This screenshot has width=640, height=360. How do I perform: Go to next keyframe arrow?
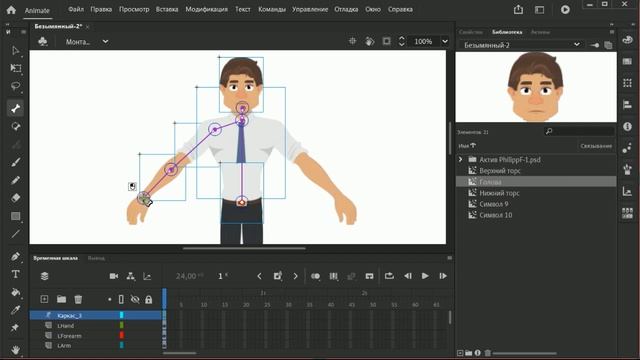pos(296,276)
